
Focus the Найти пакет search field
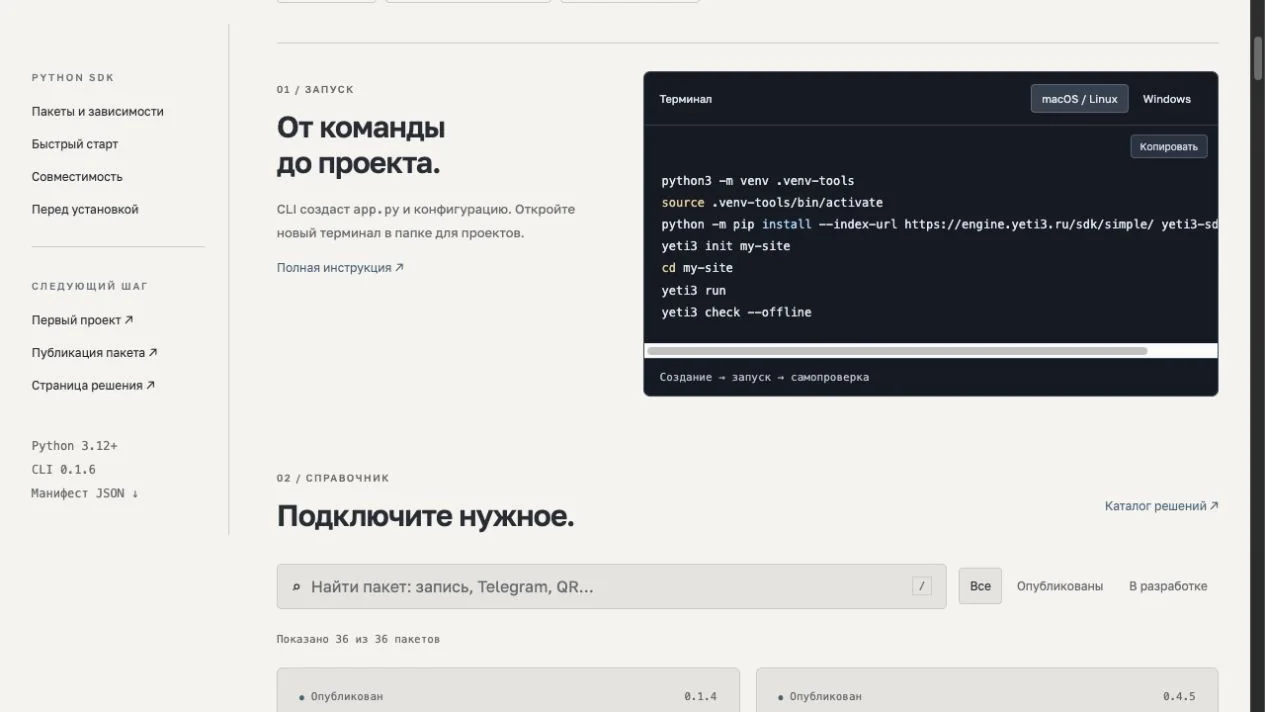pos(611,586)
